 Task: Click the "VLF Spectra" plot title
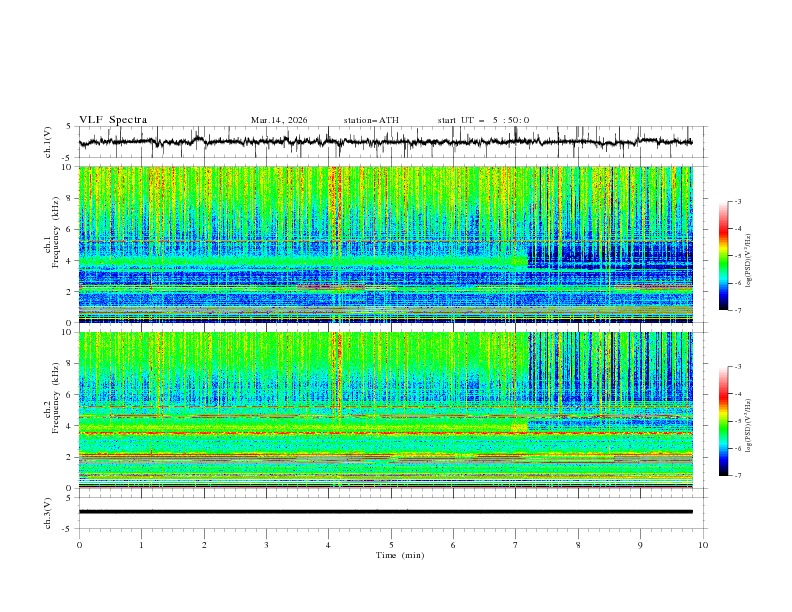click(x=113, y=120)
